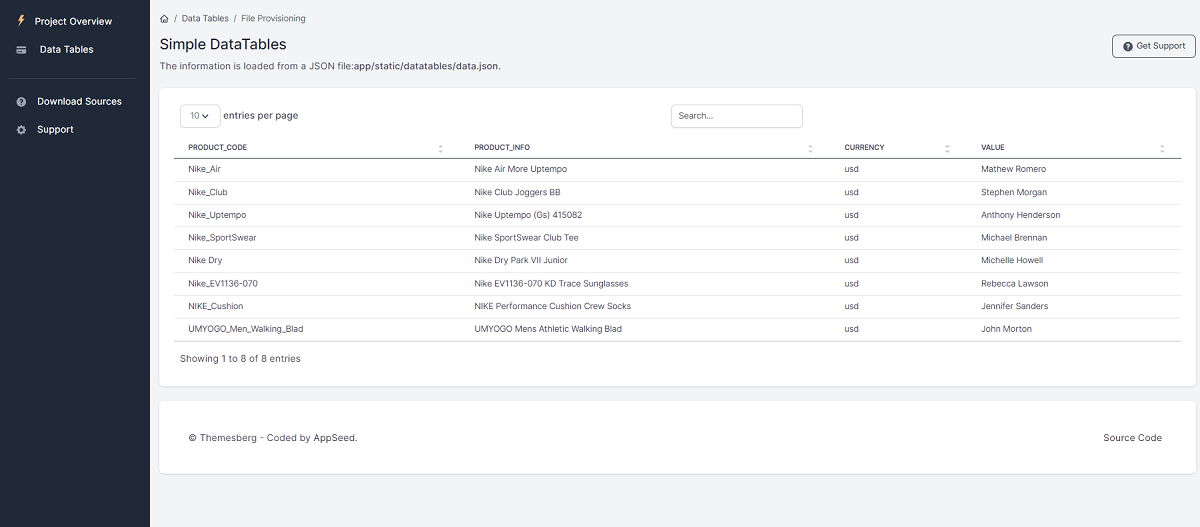The image size is (1200, 527).
Task: Click the home icon in the breadcrumb
Action: coord(164,19)
